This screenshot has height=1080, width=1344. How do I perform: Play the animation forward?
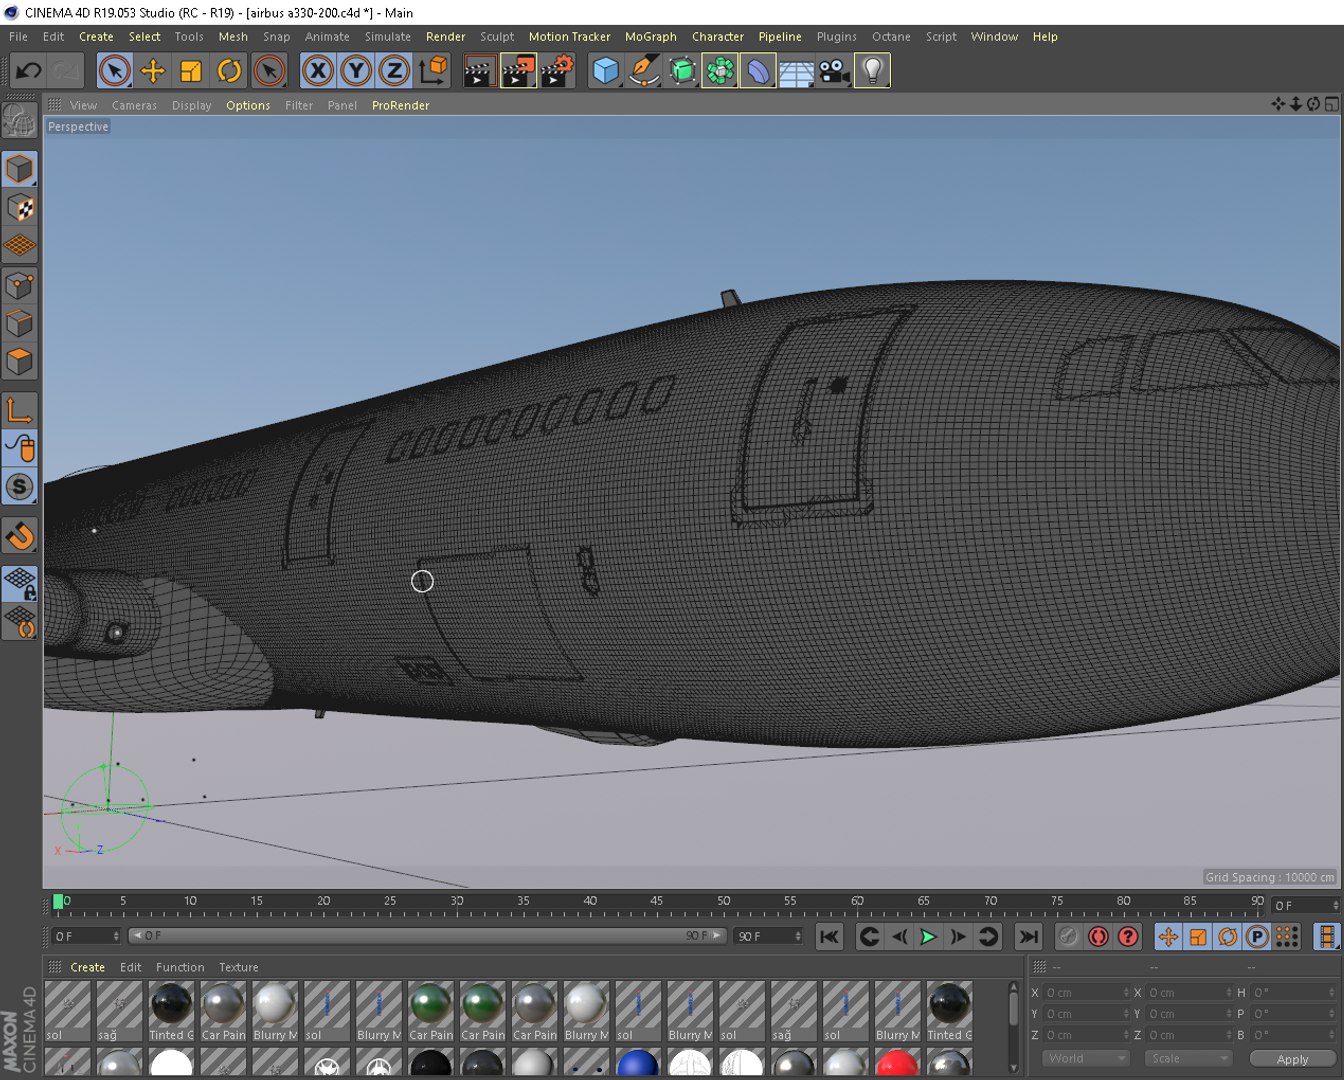(928, 936)
